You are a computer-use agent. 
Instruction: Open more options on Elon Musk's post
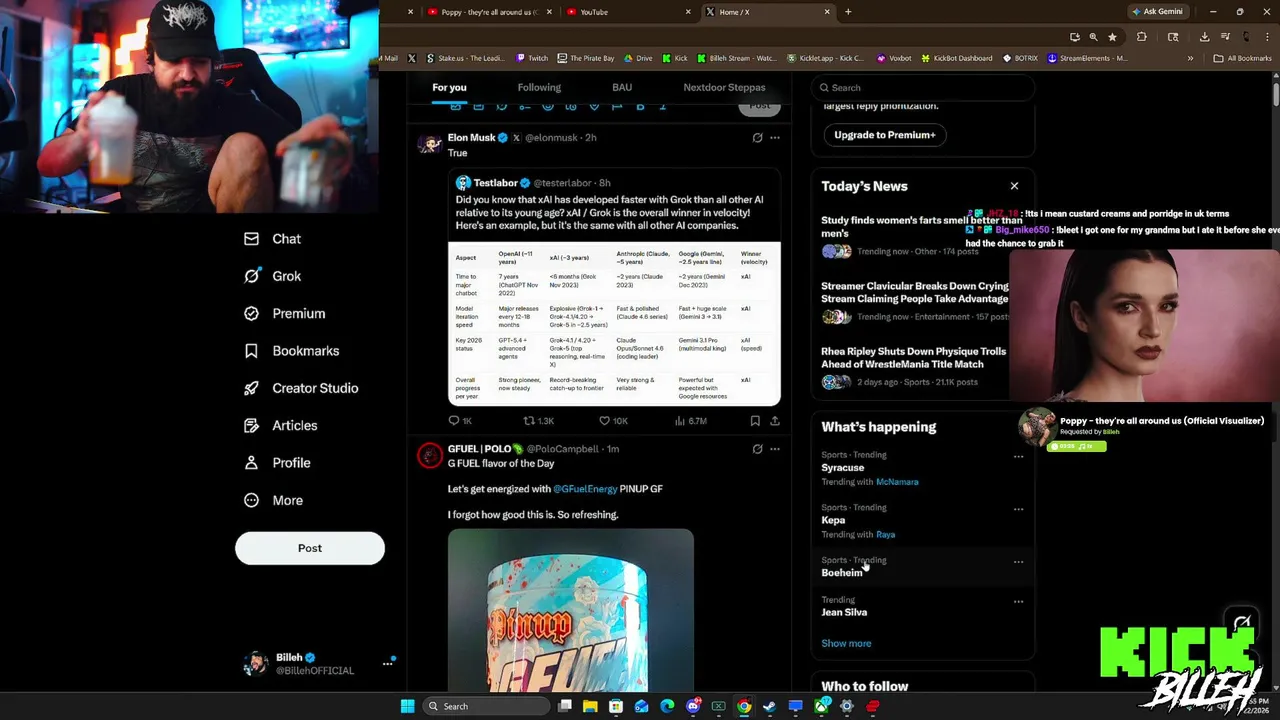click(x=774, y=138)
